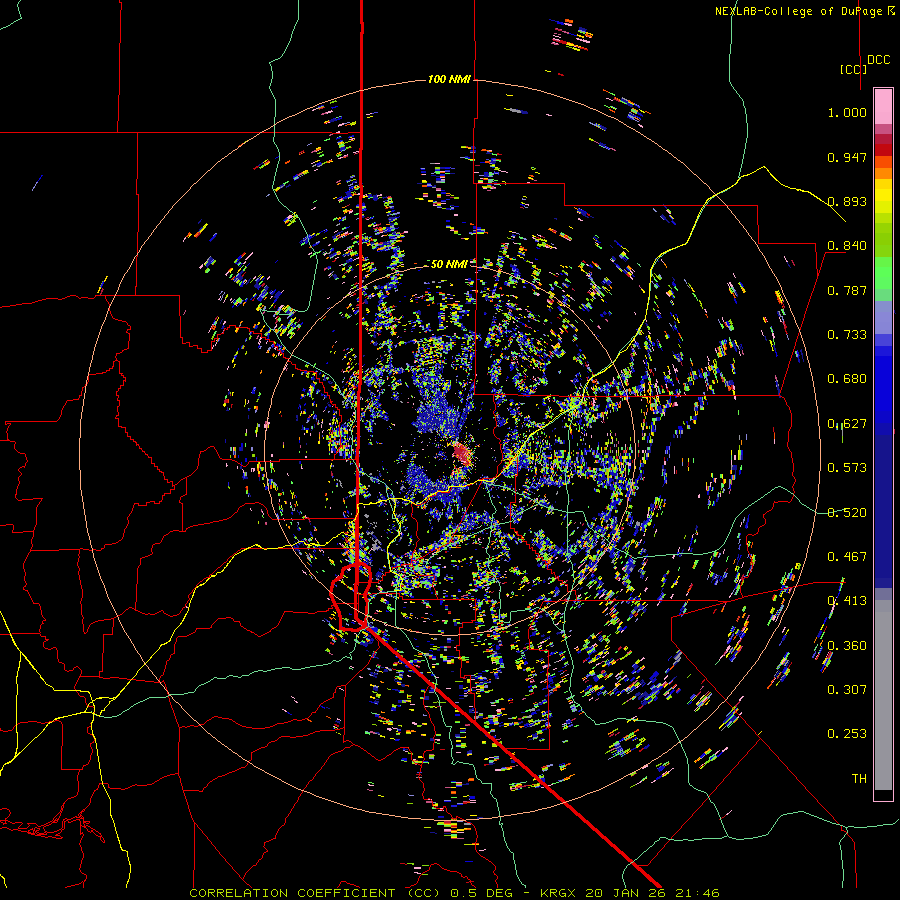Select the 0.467 scale value
This screenshot has height=900, width=900.
[847, 557]
